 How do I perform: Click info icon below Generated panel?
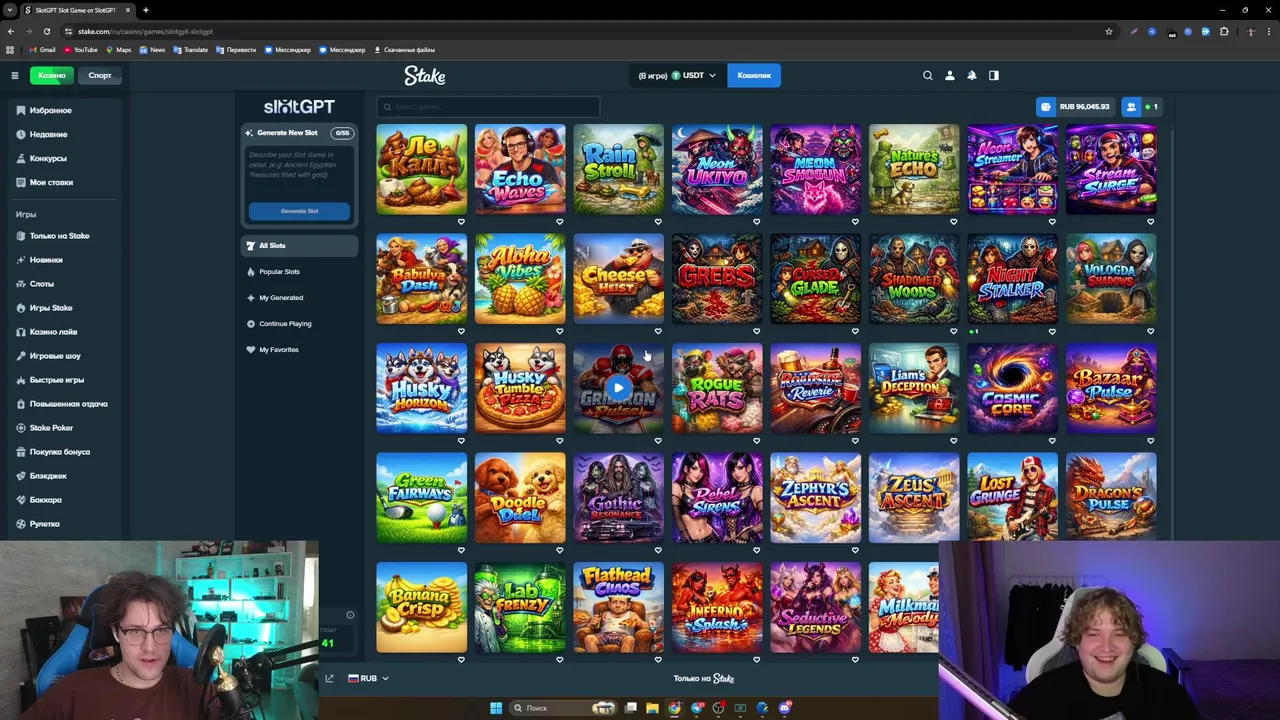pos(350,615)
